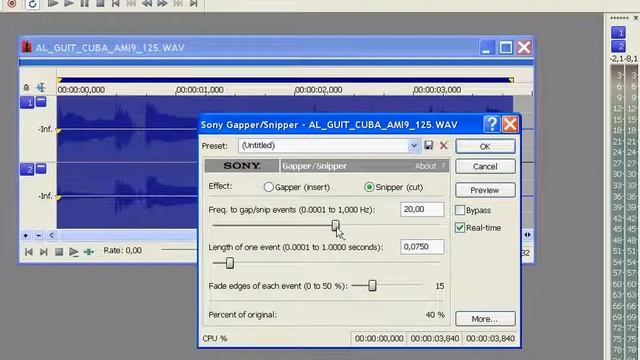Click Cancel in the Gapper/Snipper dialog

[485, 167]
